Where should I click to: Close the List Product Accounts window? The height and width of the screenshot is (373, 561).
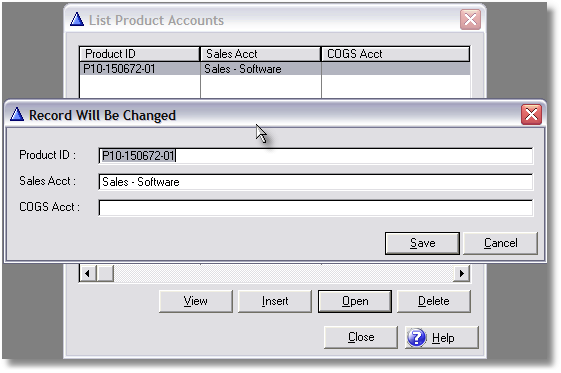click(x=470, y=19)
